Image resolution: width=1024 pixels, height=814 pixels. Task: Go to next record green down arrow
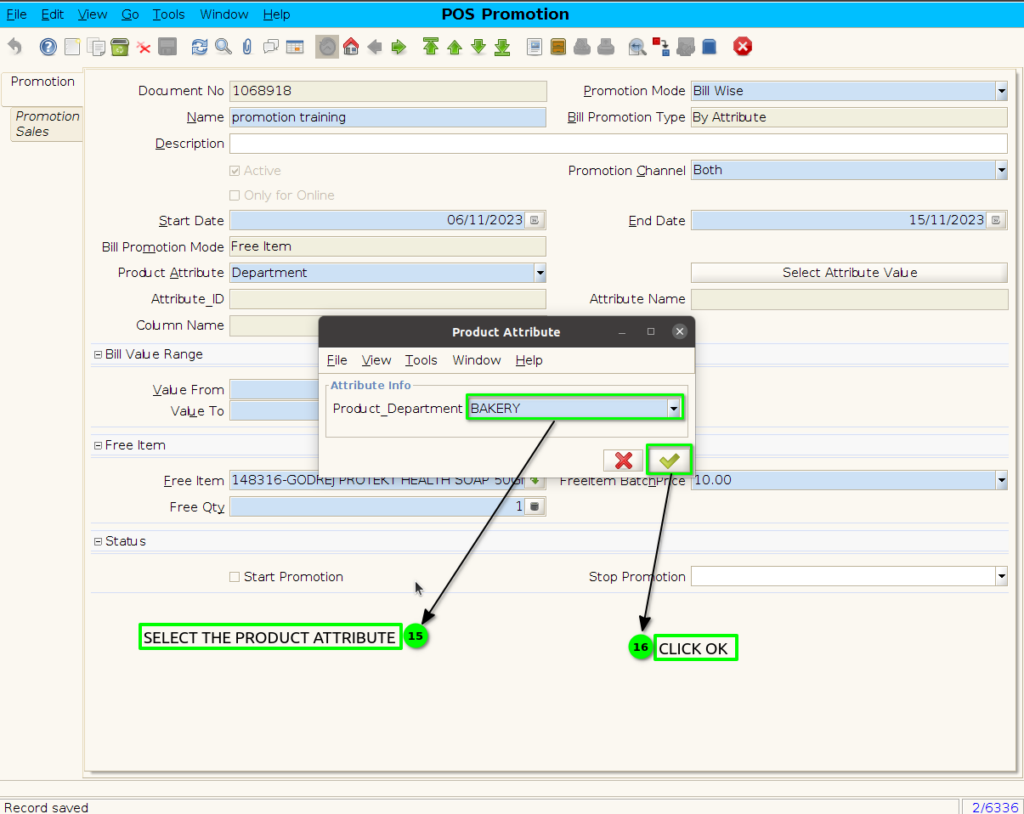click(478, 46)
